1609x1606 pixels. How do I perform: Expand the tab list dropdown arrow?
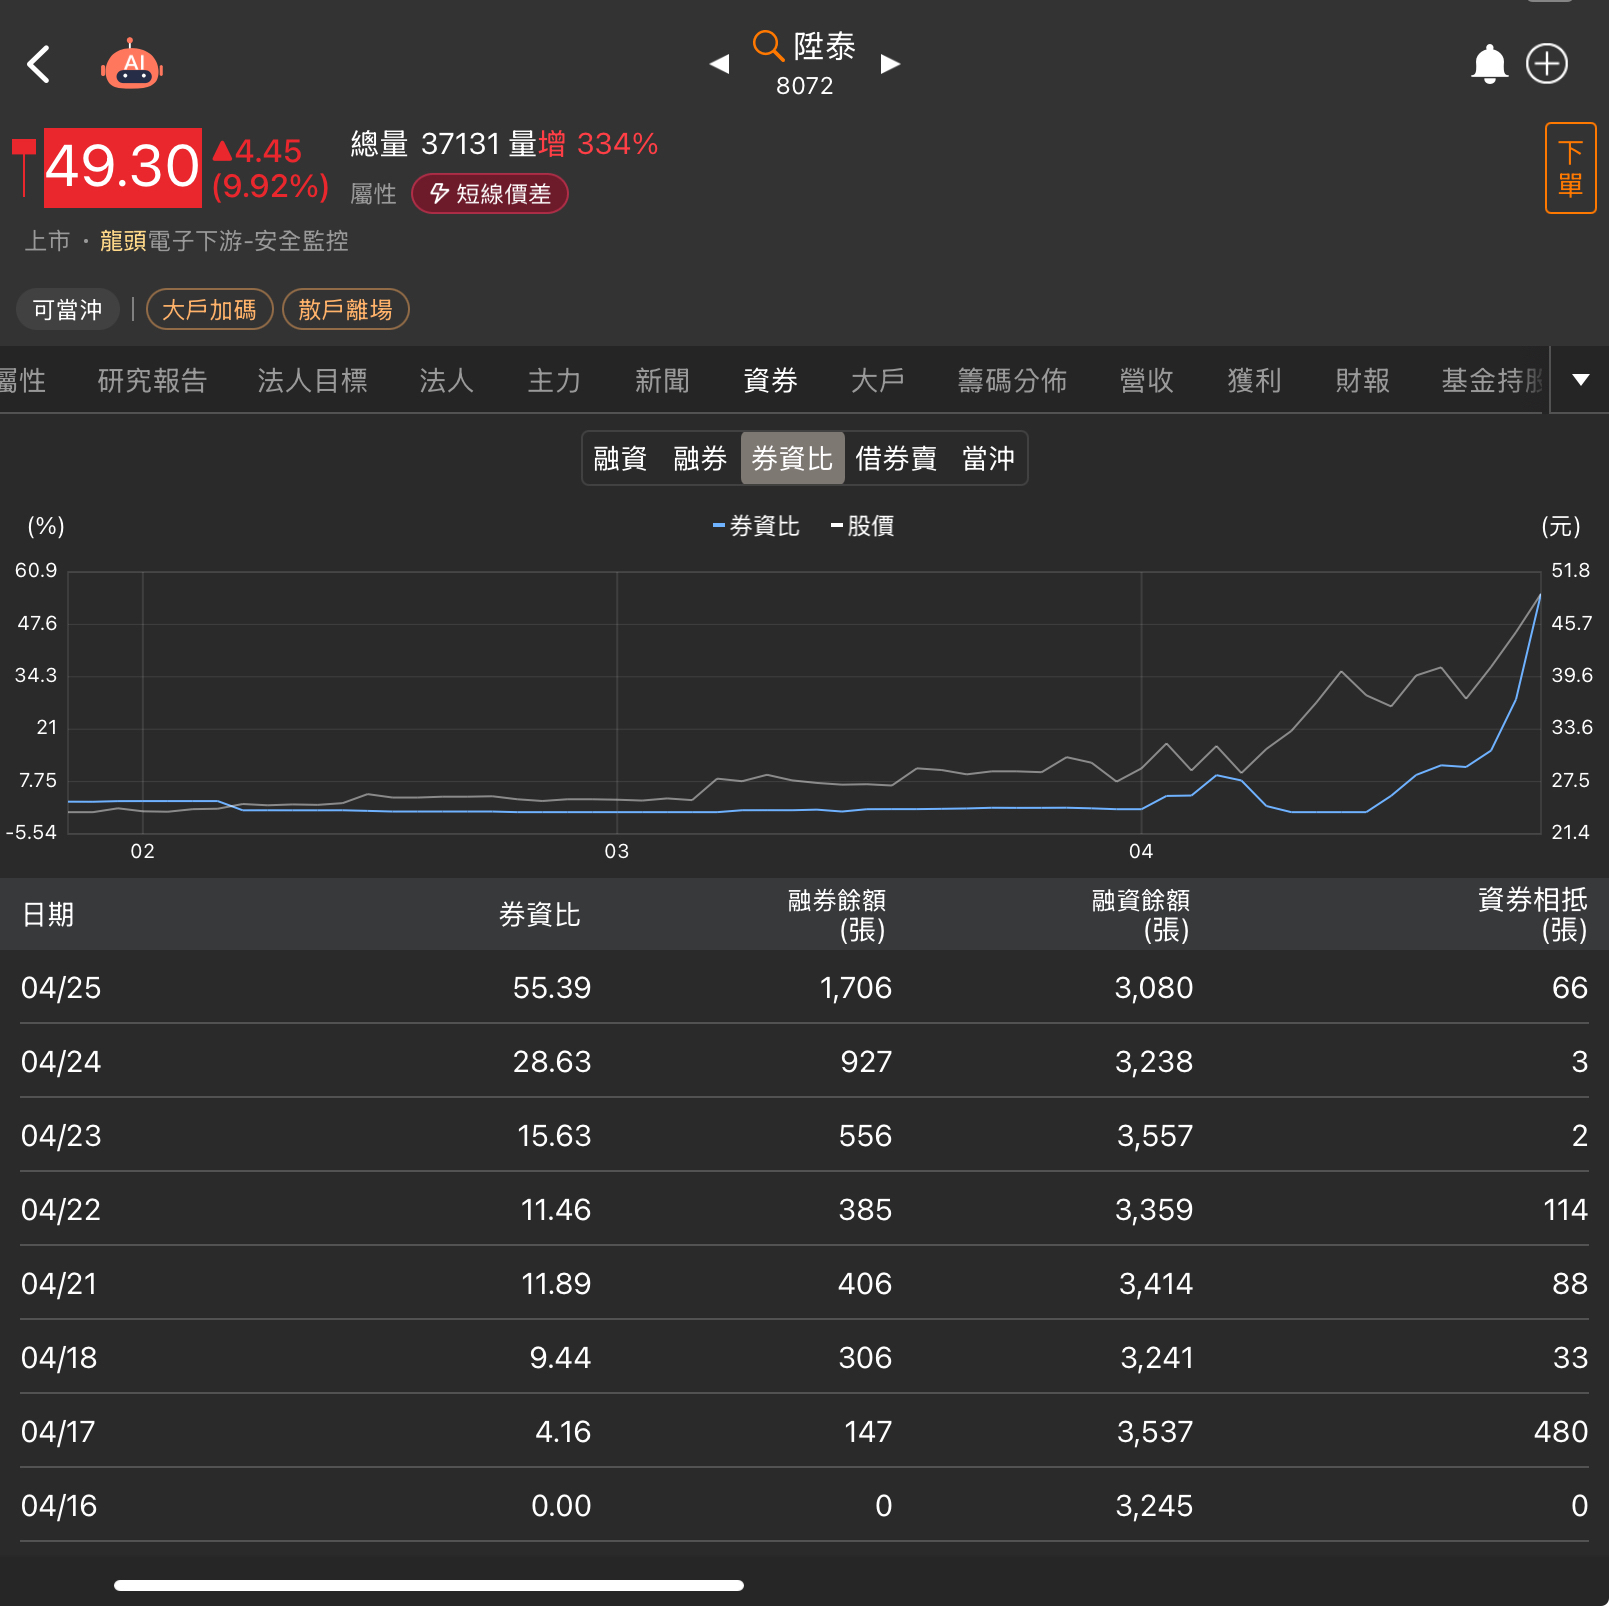[1580, 380]
